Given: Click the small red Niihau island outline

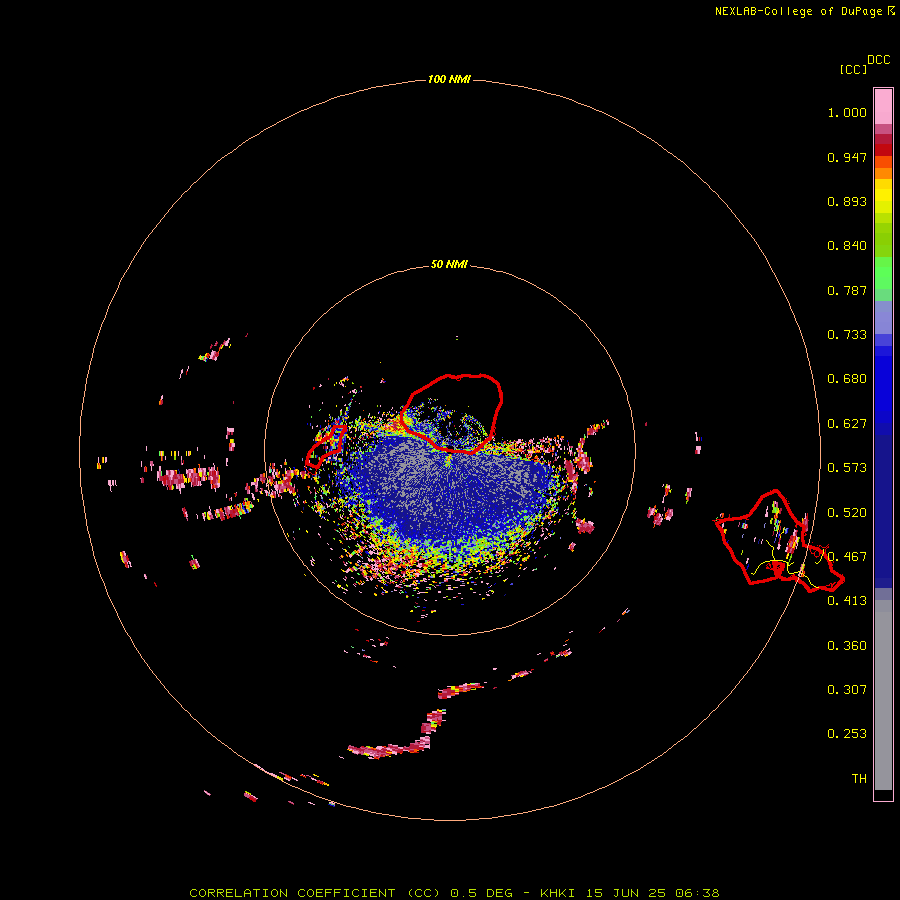Looking at the screenshot, I should pos(325,446).
